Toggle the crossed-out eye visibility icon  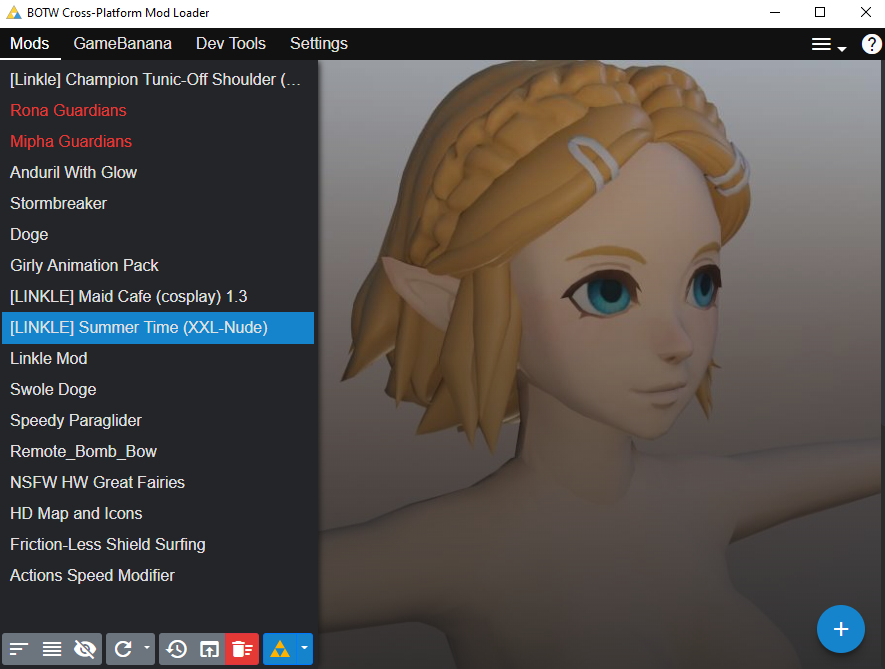tap(85, 649)
